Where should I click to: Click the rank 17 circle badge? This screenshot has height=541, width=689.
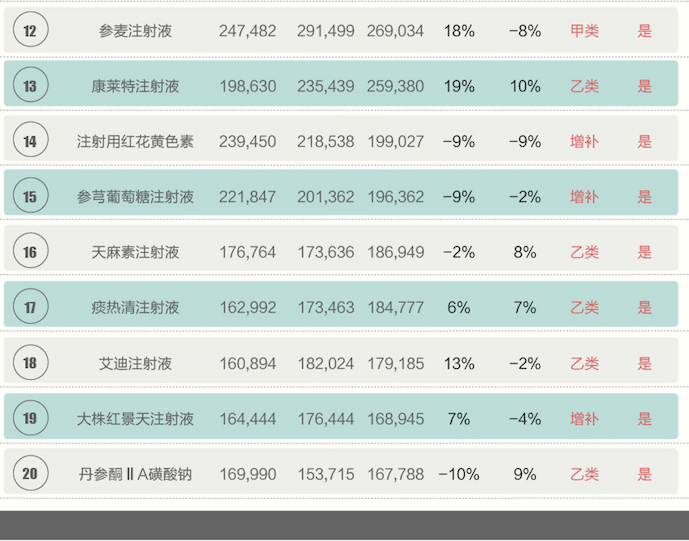[30, 307]
